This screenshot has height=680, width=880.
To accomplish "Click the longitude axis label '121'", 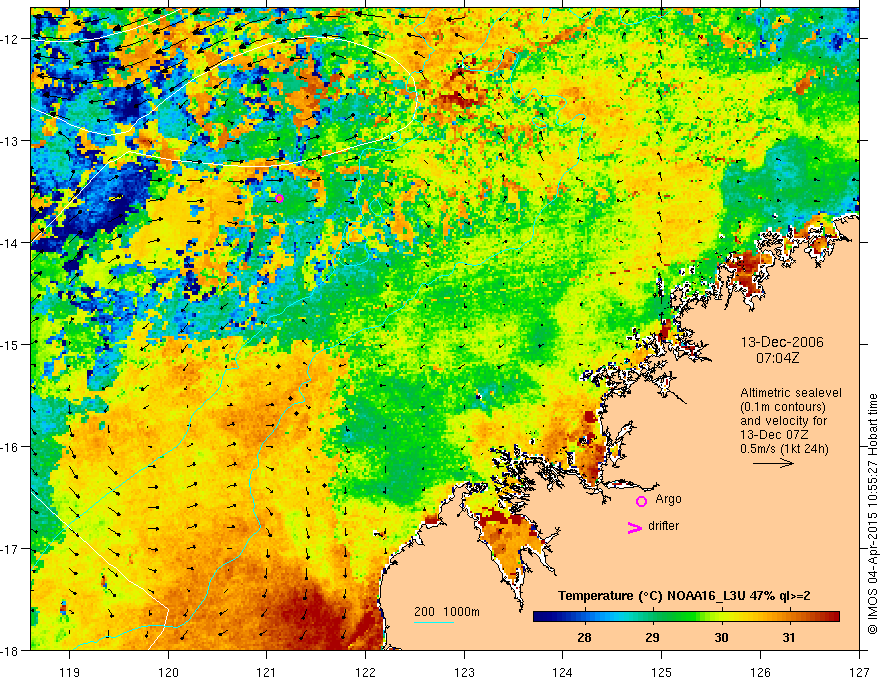I will [267, 672].
